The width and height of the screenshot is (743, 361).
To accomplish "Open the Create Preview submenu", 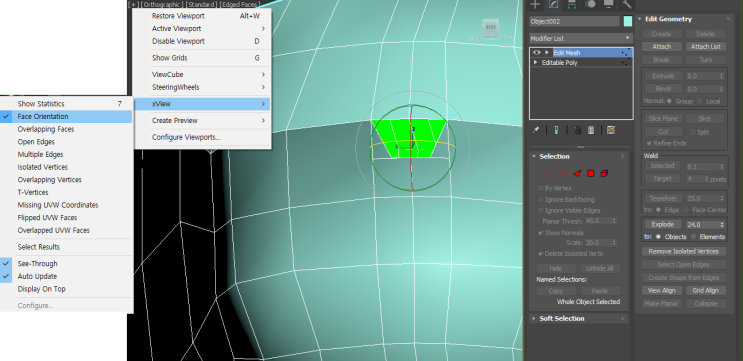I will pos(202,120).
